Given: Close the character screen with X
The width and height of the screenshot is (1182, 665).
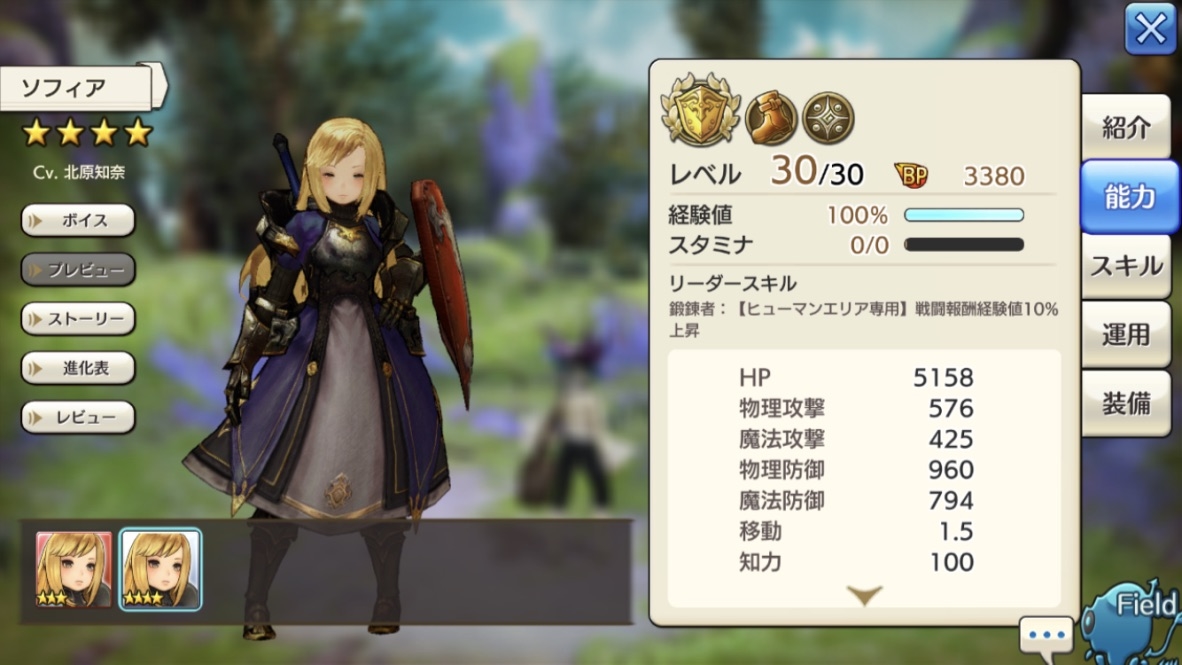Looking at the screenshot, I should (x=1150, y=29).
